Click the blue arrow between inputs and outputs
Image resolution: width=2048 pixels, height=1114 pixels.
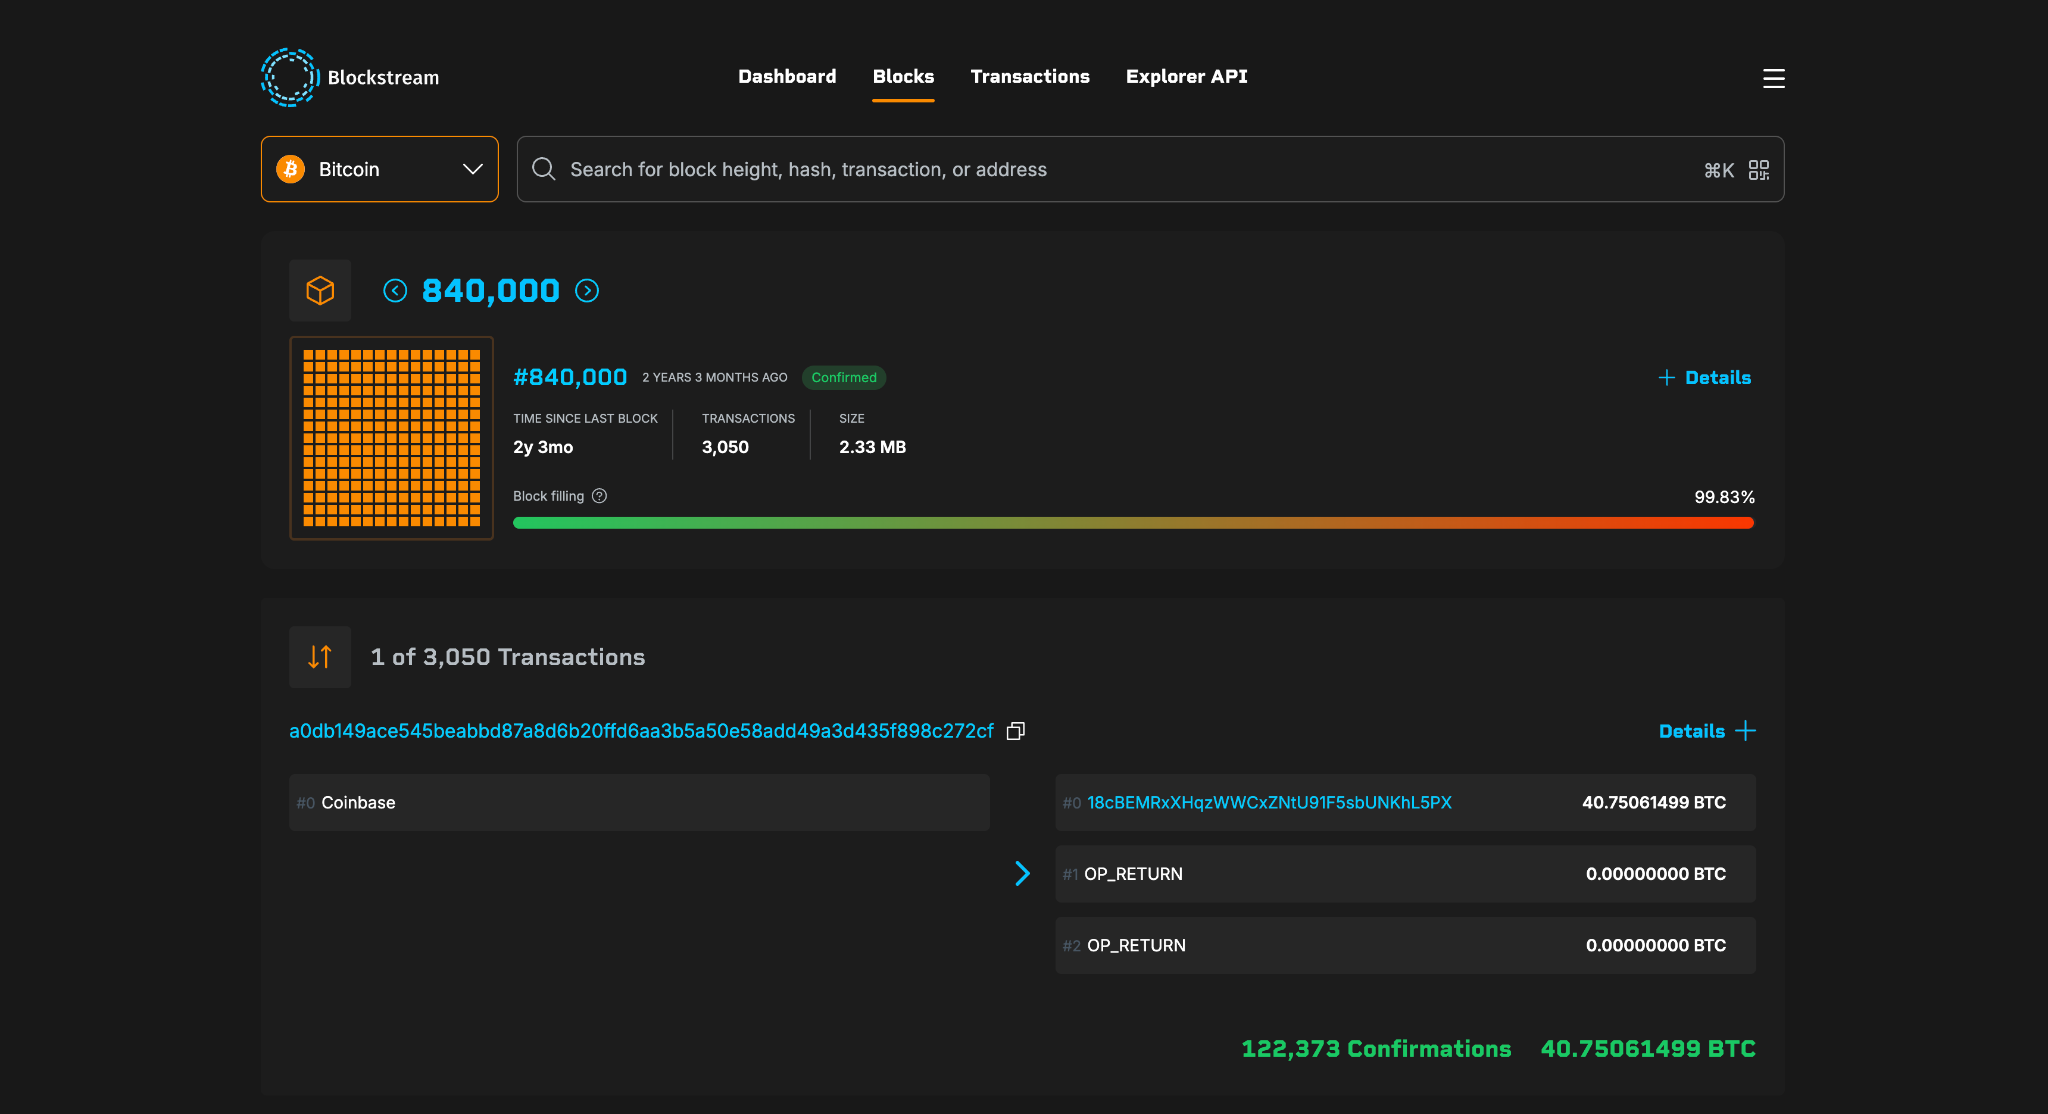click(x=1022, y=873)
